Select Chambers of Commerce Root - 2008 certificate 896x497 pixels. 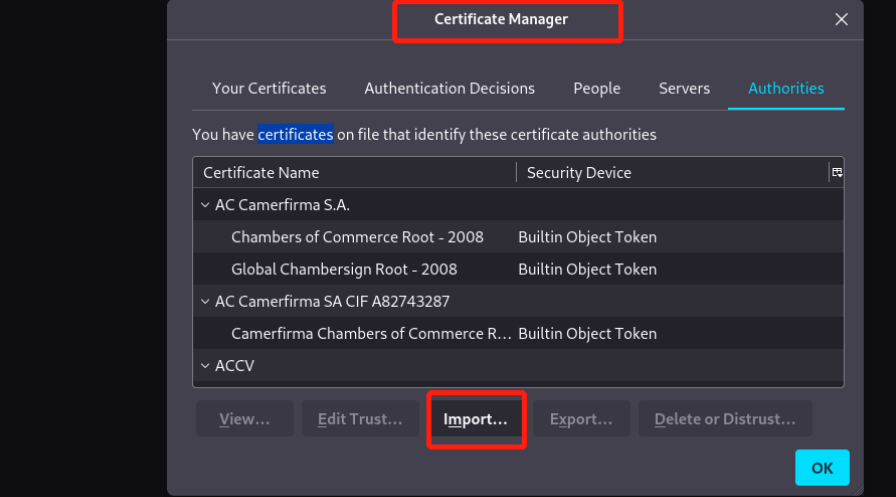click(x=357, y=237)
